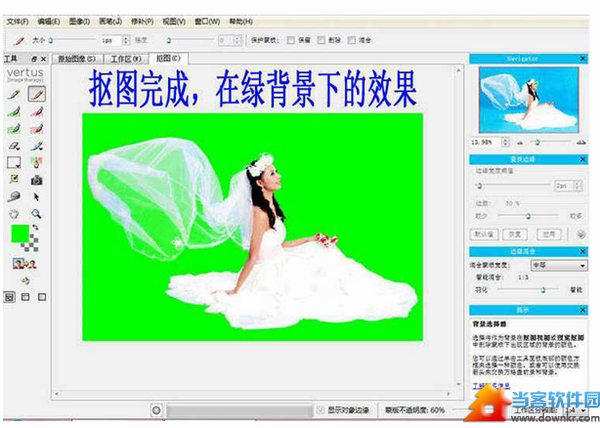This screenshot has height=428, width=600.
Task: Open the 帮助(H) menu
Action: coord(241,22)
